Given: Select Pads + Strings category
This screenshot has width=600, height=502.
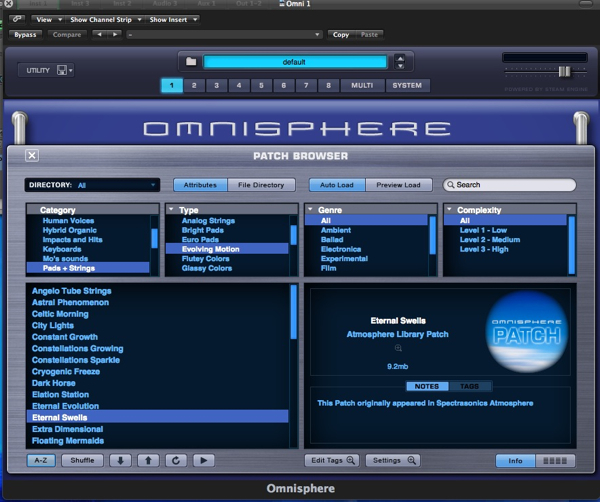Looking at the screenshot, I should [88, 268].
